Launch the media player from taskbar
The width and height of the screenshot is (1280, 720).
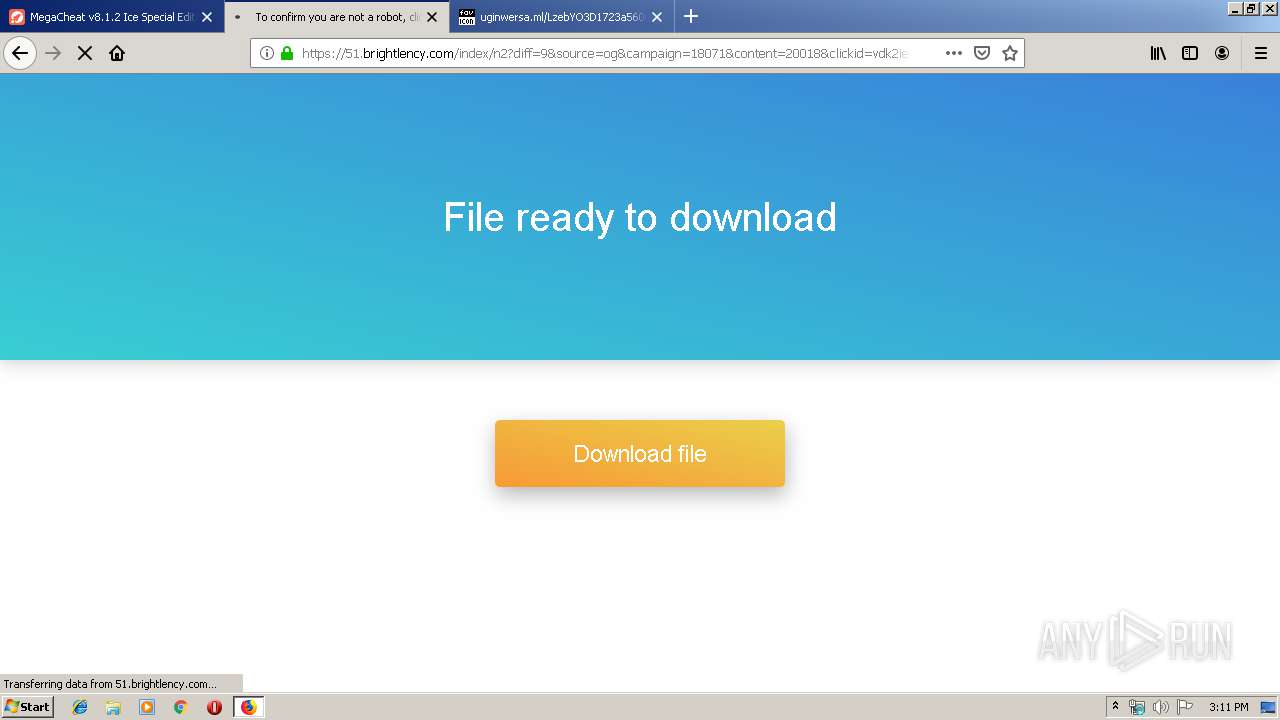point(147,707)
